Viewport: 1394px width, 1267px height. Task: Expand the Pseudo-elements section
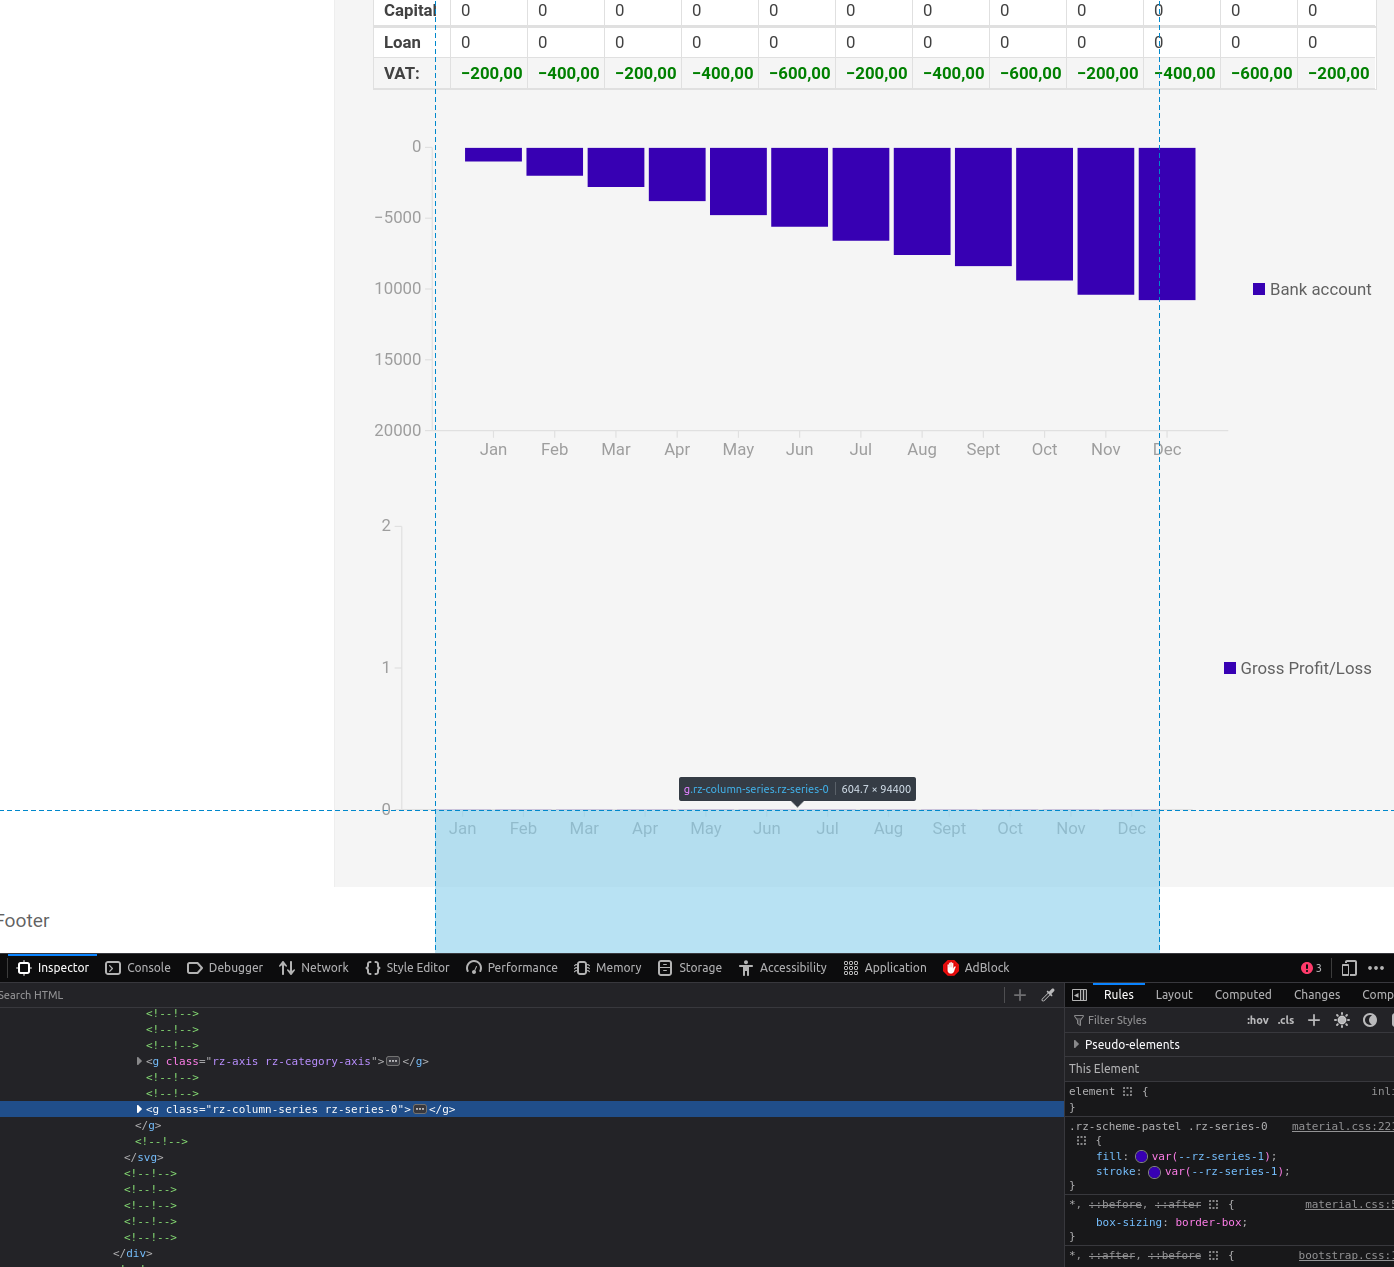[1076, 1044]
